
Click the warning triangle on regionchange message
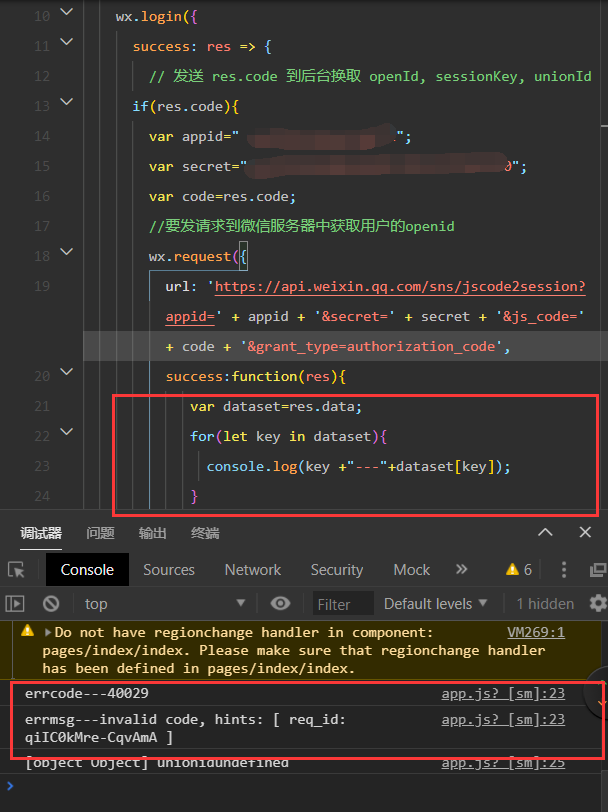point(27,631)
